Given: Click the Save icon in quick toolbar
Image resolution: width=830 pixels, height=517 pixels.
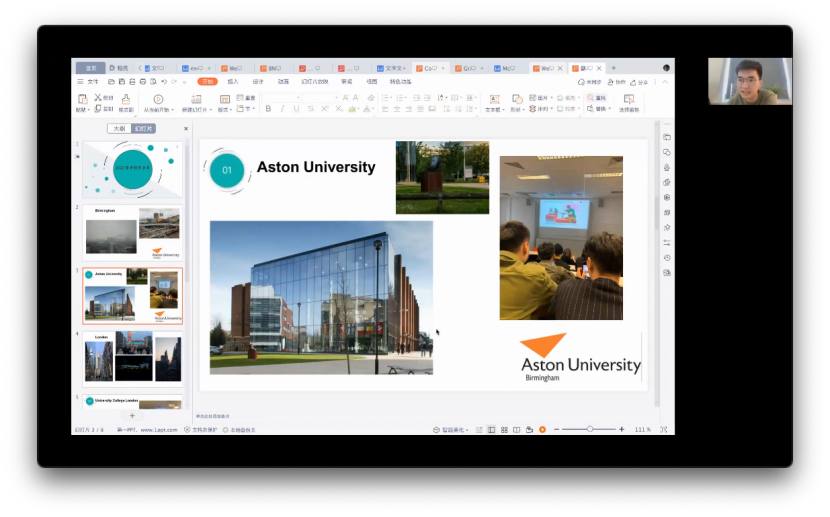Looking at the screenshot, I should tap(122, 82).
